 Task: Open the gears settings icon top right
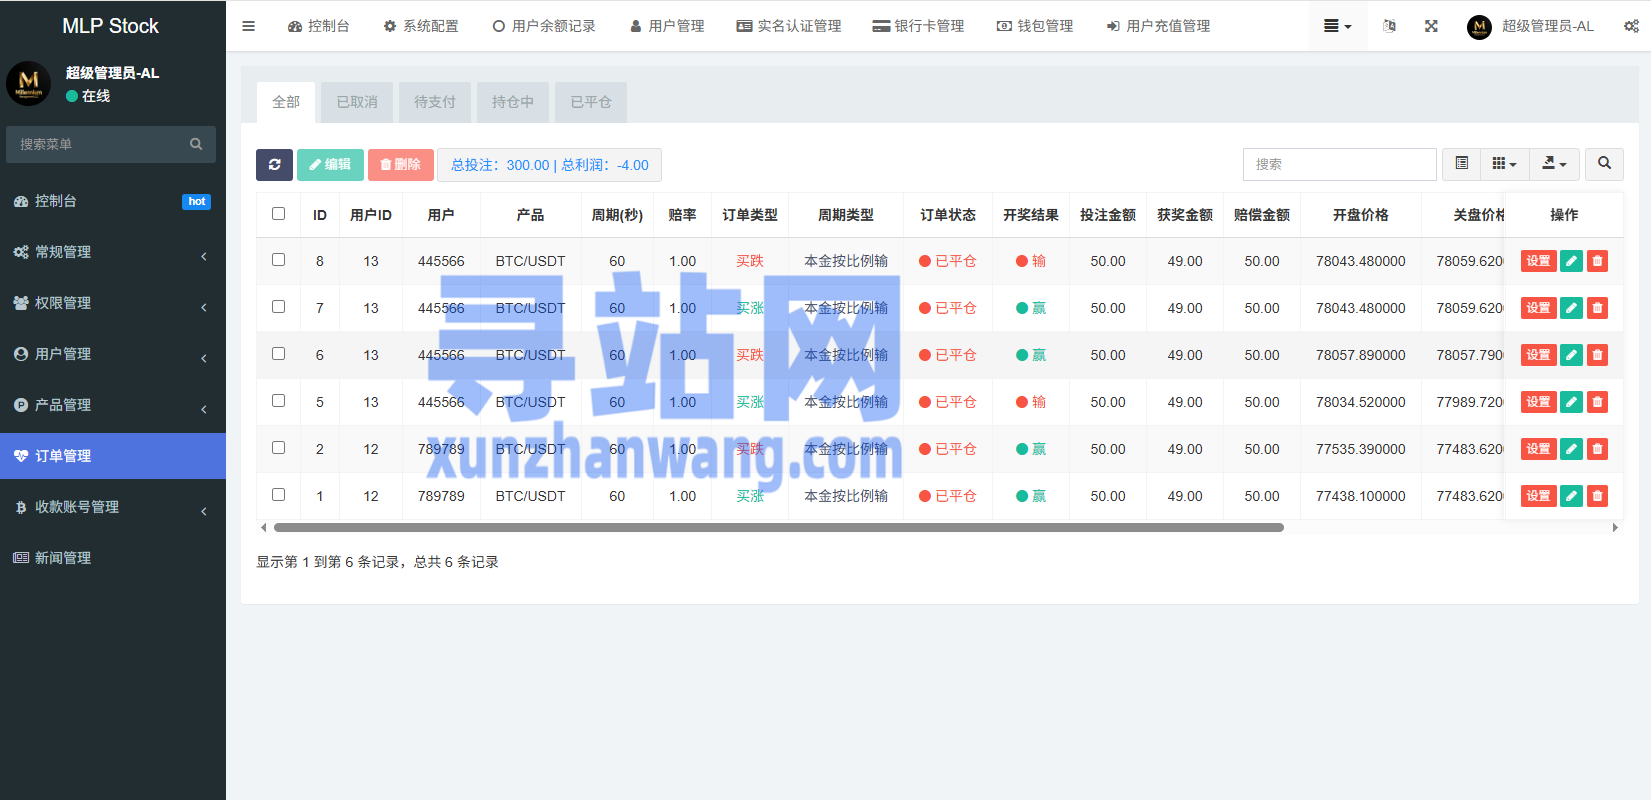coord(1631,26)
